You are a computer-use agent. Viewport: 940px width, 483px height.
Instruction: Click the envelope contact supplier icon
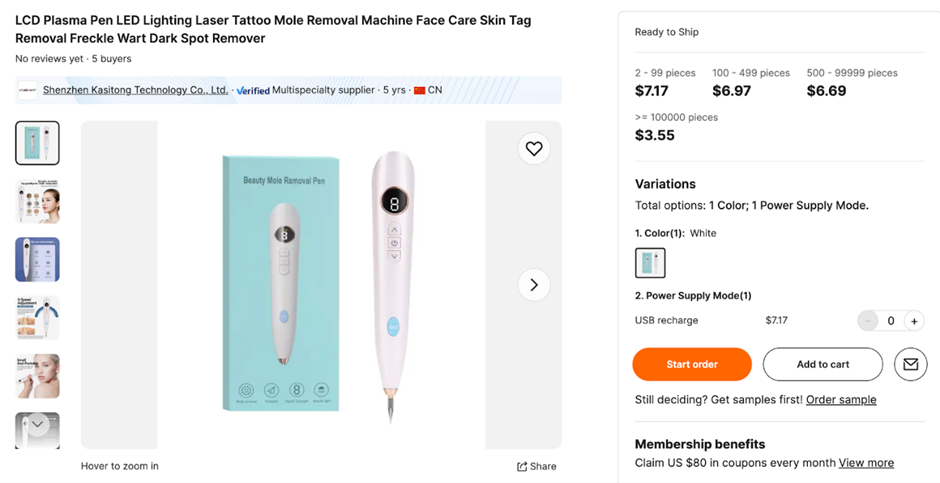point(910,365)
